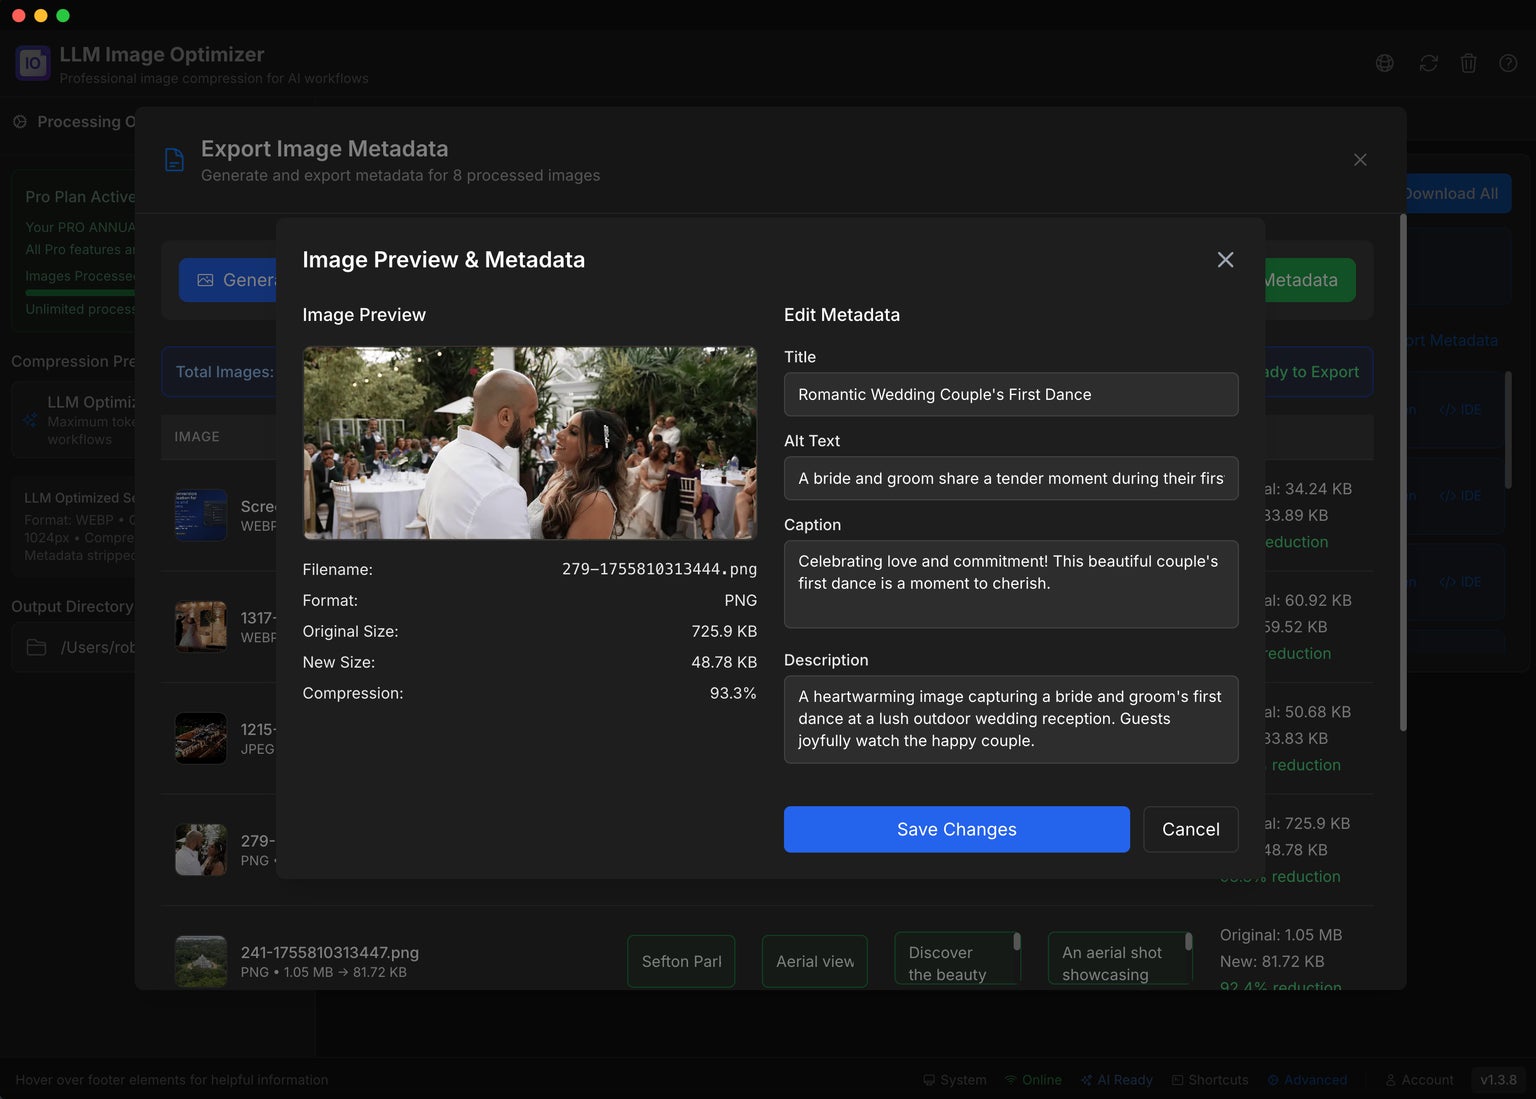Open Account from the footer
1536x1099 pixels.
[1419, 1080]
